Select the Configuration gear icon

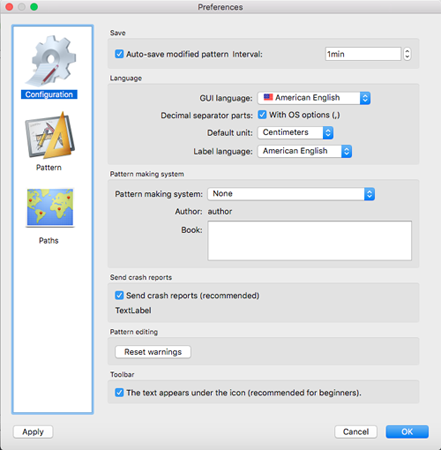(x=51, y=61)
